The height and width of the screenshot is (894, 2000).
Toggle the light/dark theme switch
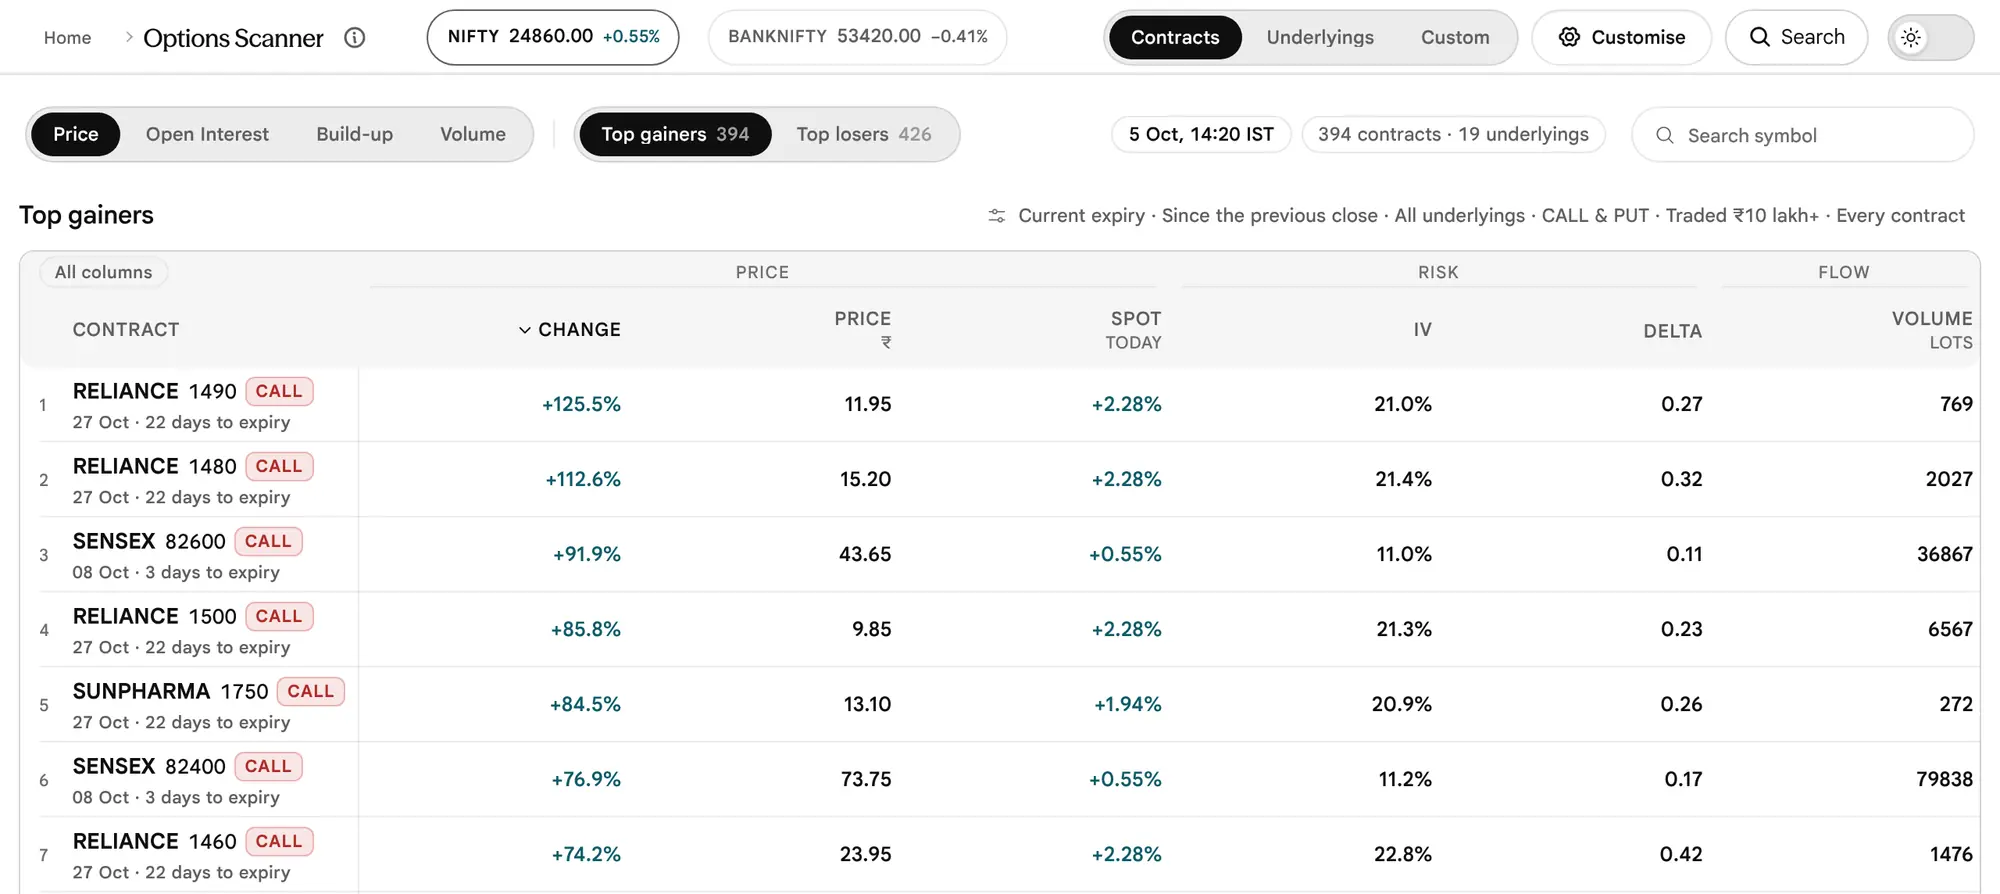[1931, 38]
